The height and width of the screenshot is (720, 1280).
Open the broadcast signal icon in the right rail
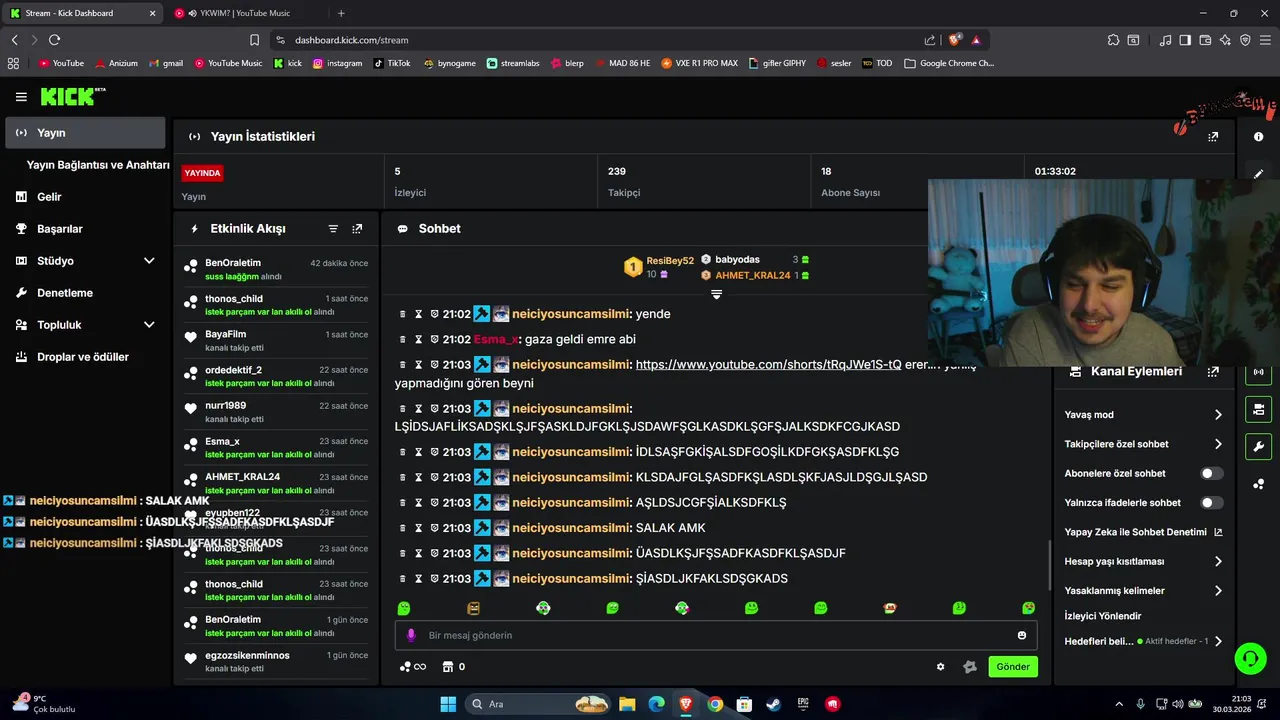1258,372
